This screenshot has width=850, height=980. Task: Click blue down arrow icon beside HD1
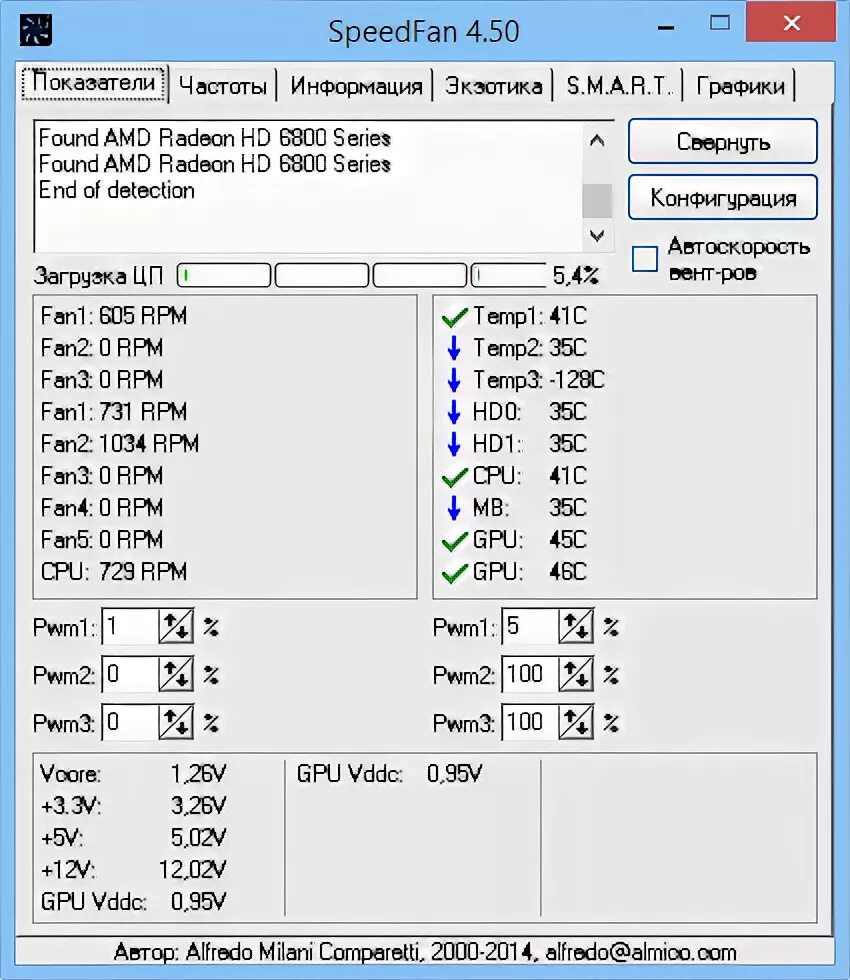(454, 444)
